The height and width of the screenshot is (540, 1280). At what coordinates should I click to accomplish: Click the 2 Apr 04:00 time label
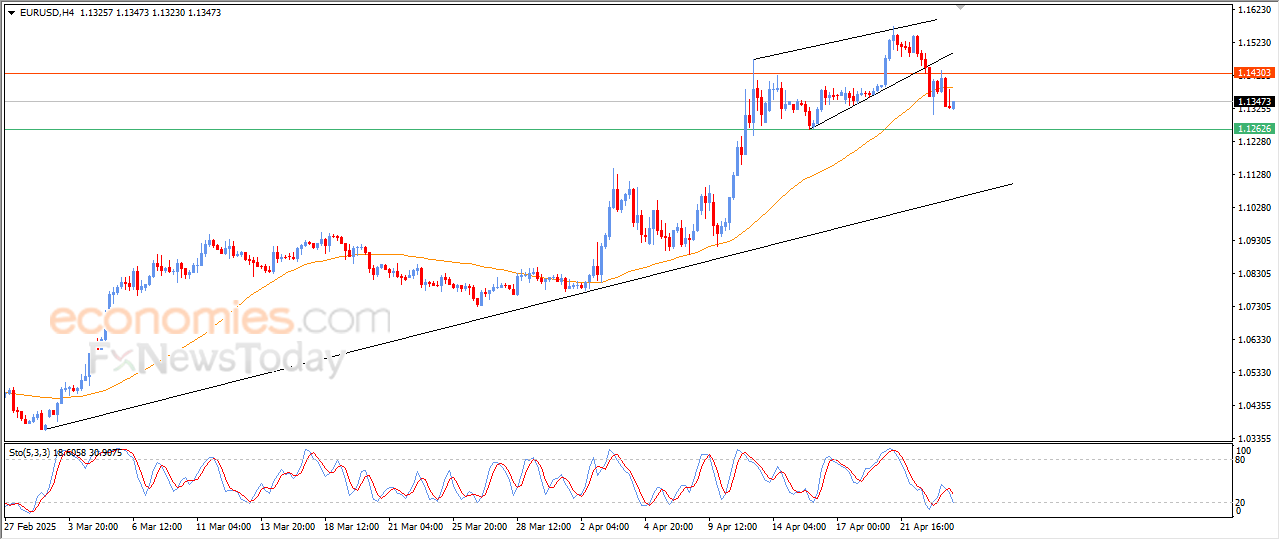[604, 525]
